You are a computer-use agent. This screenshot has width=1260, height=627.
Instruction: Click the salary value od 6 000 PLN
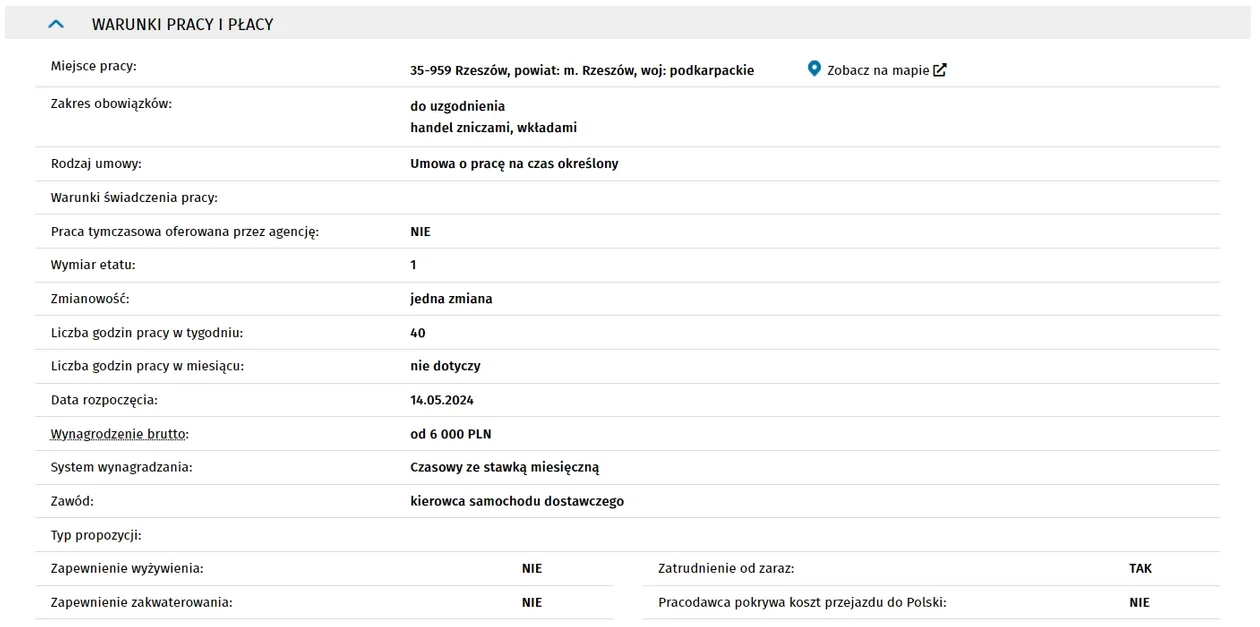451,434
